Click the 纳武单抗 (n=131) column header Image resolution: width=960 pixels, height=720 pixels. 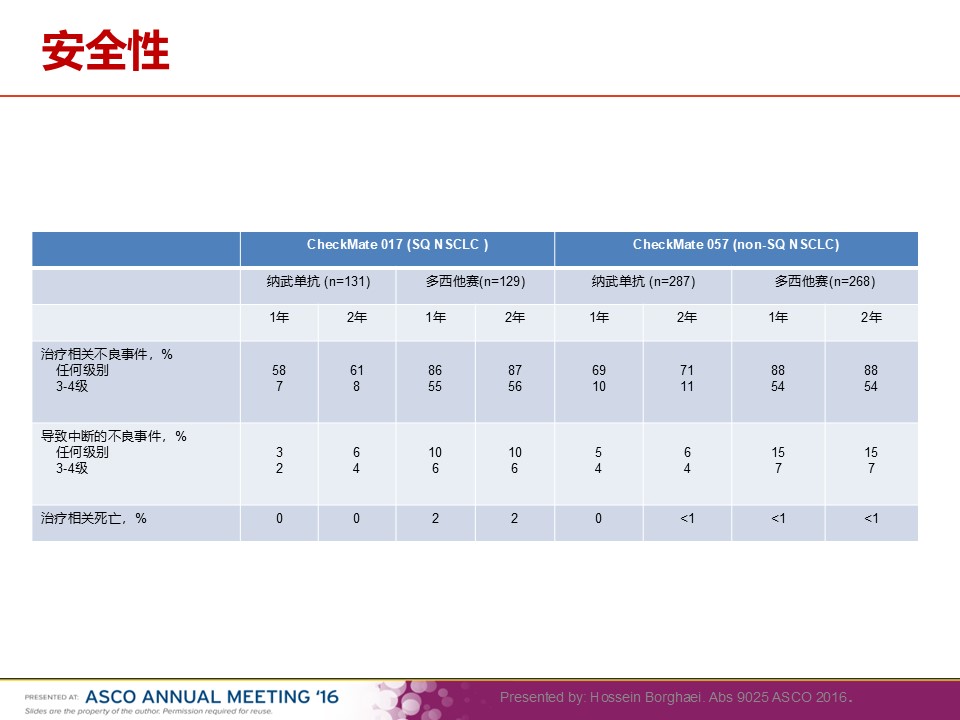pyautogui.click(x=318, y=282)
